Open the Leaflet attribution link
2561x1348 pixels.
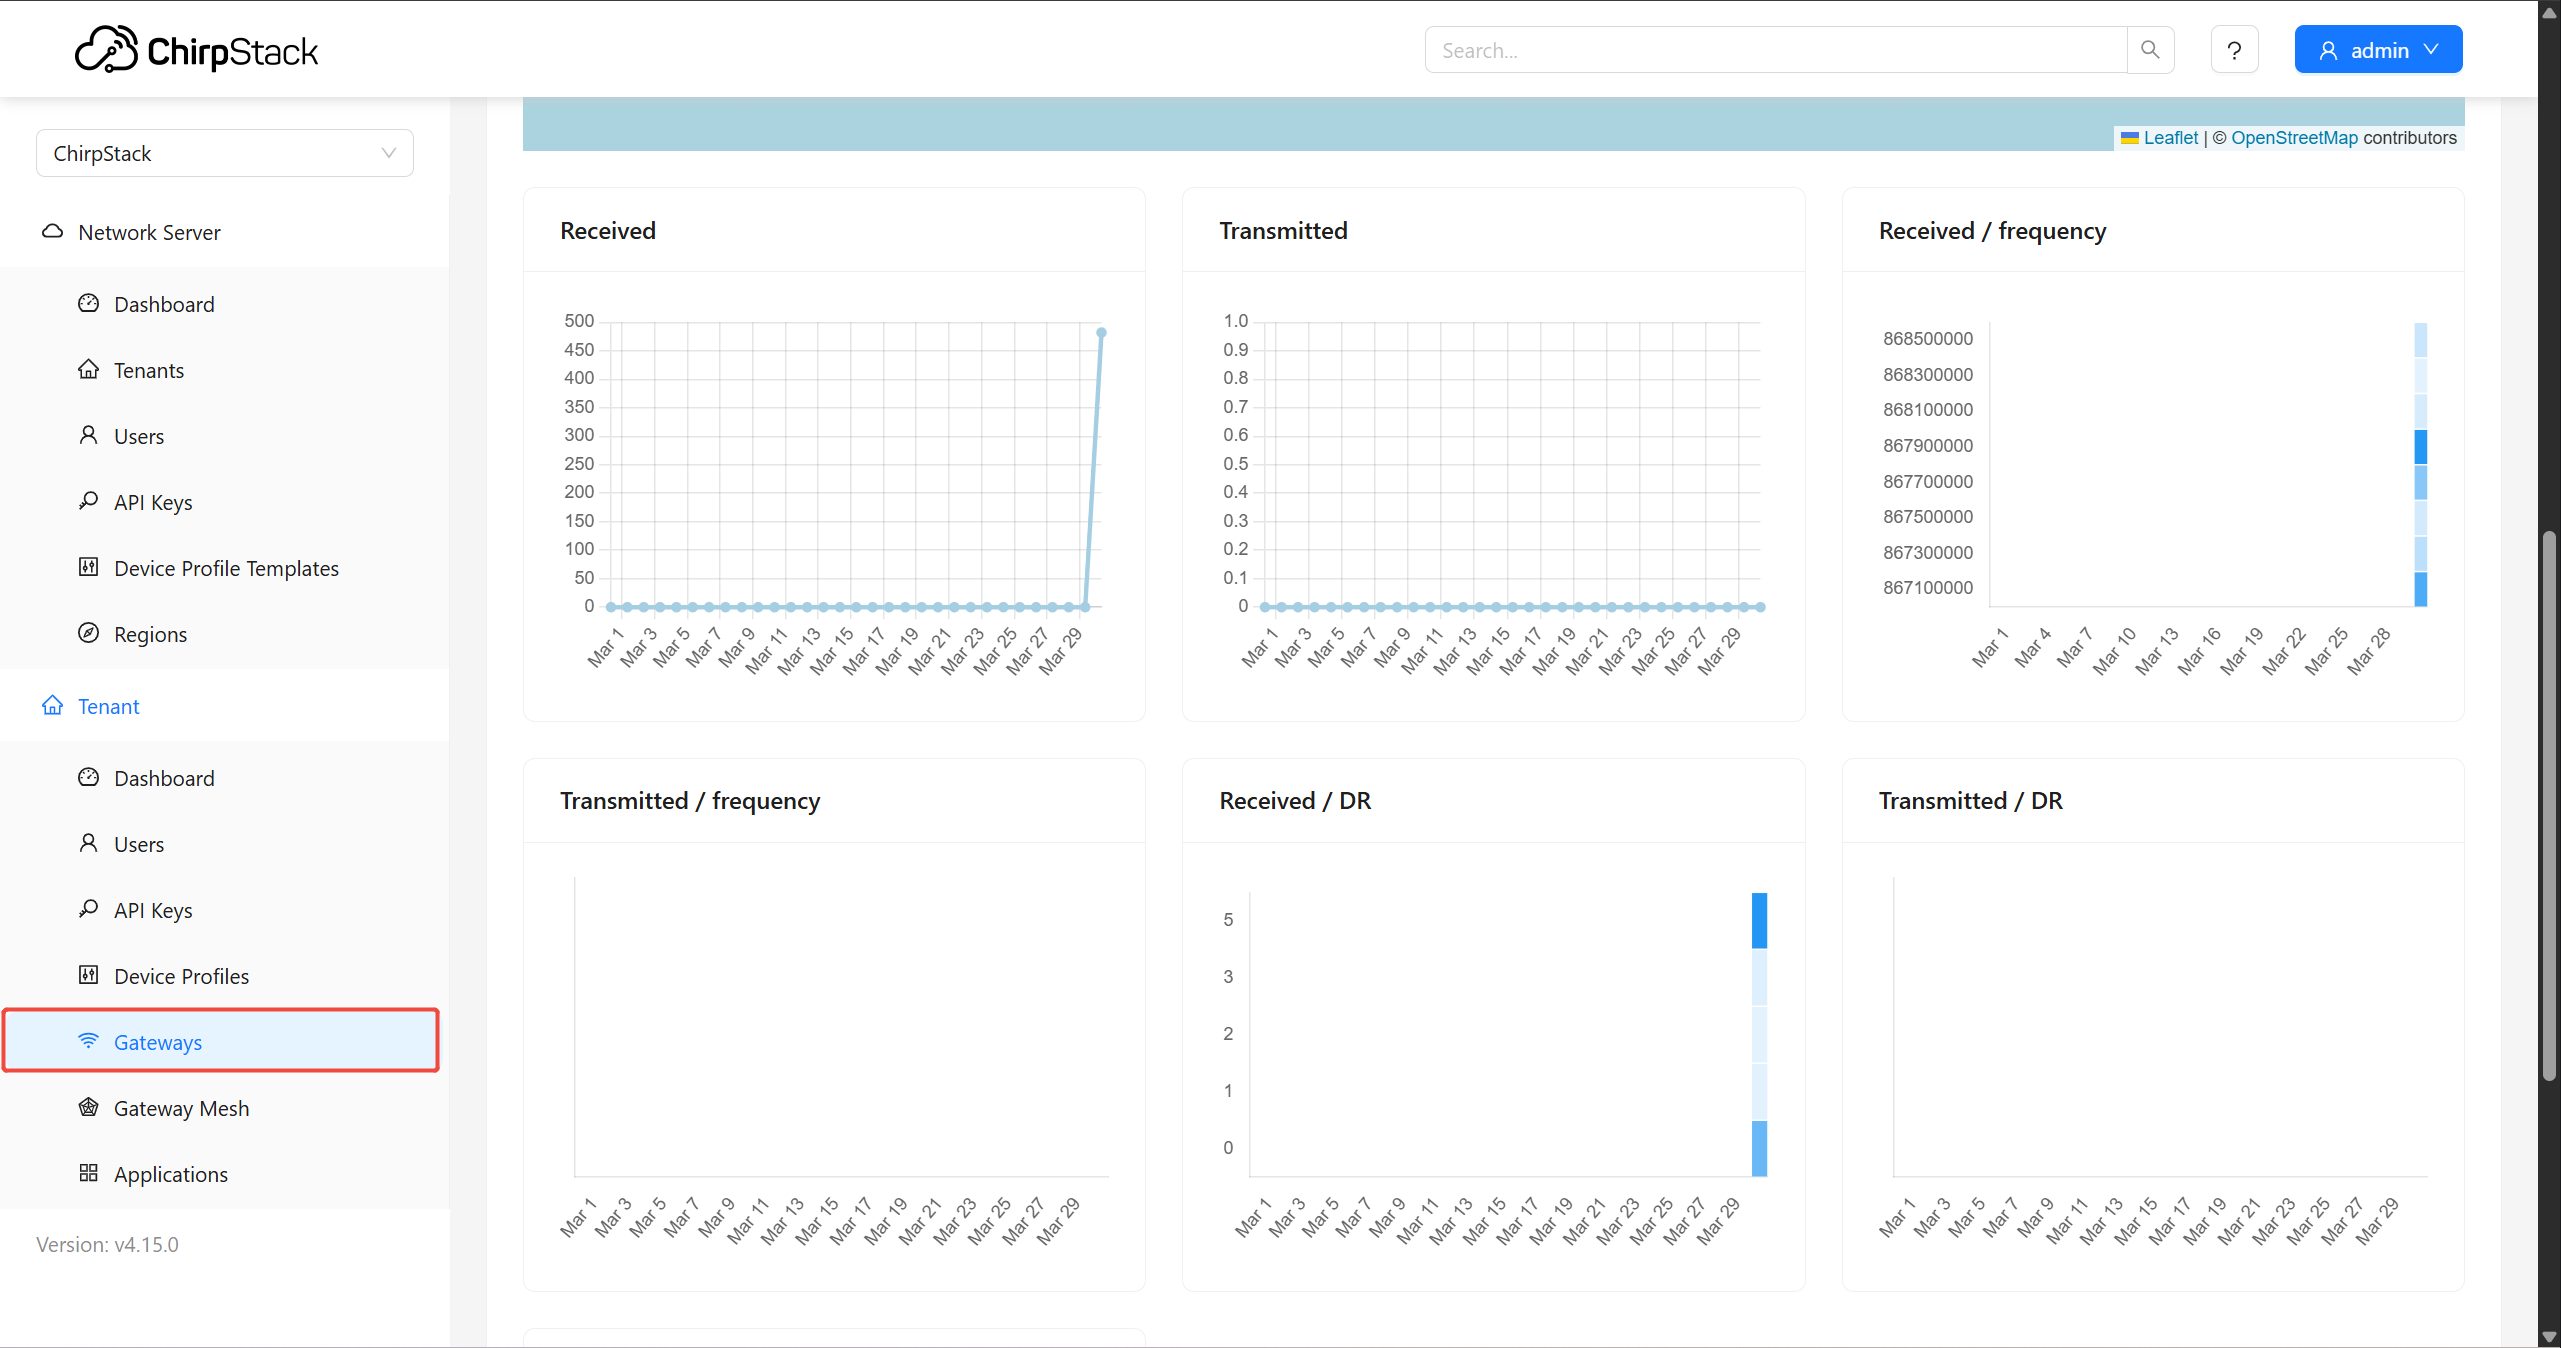tap(2170, 138)
